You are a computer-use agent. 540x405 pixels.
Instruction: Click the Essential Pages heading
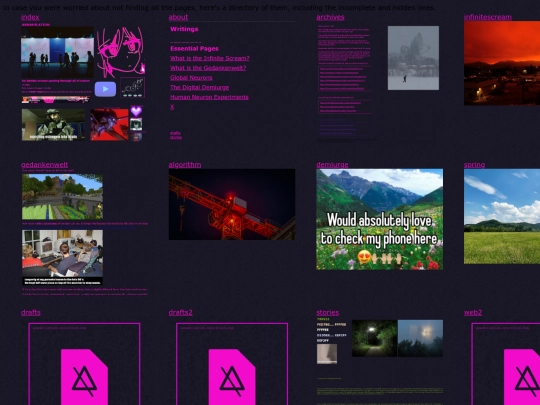194,49
